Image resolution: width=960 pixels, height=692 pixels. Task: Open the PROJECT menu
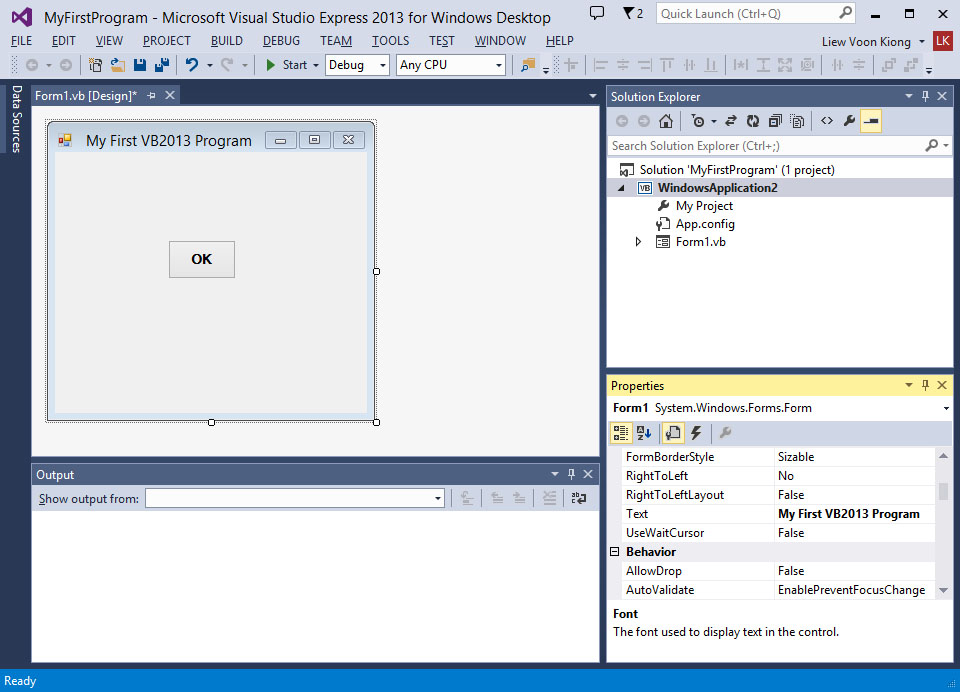click(x=167, y=41)
